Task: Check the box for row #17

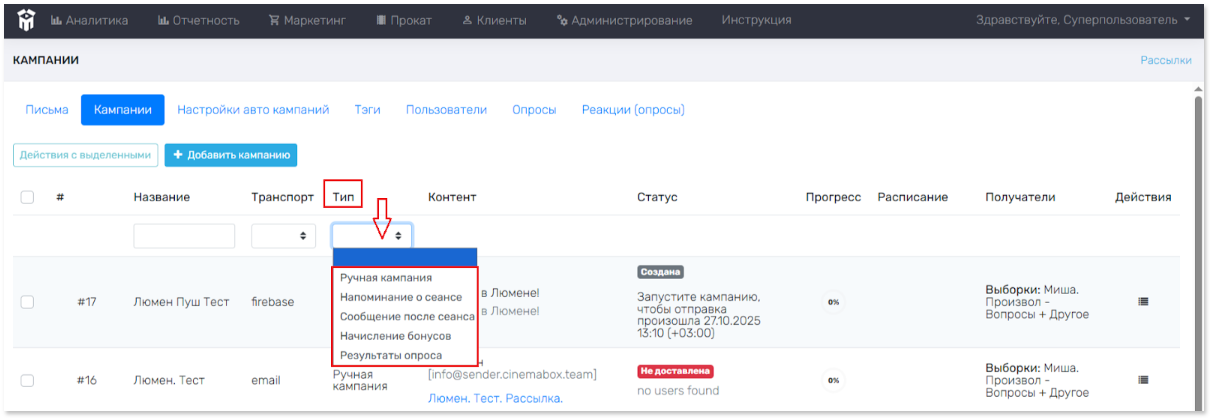Action: (x=28, y=301)
